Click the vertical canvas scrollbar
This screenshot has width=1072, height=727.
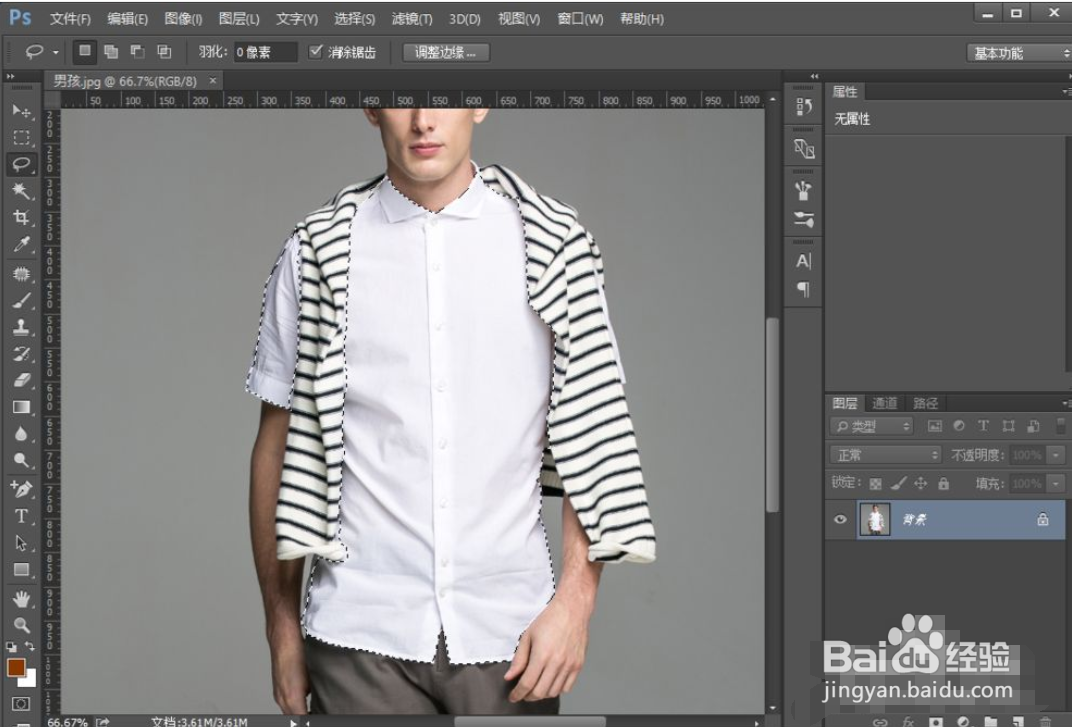pyautogui.click(x=773, y=414)
